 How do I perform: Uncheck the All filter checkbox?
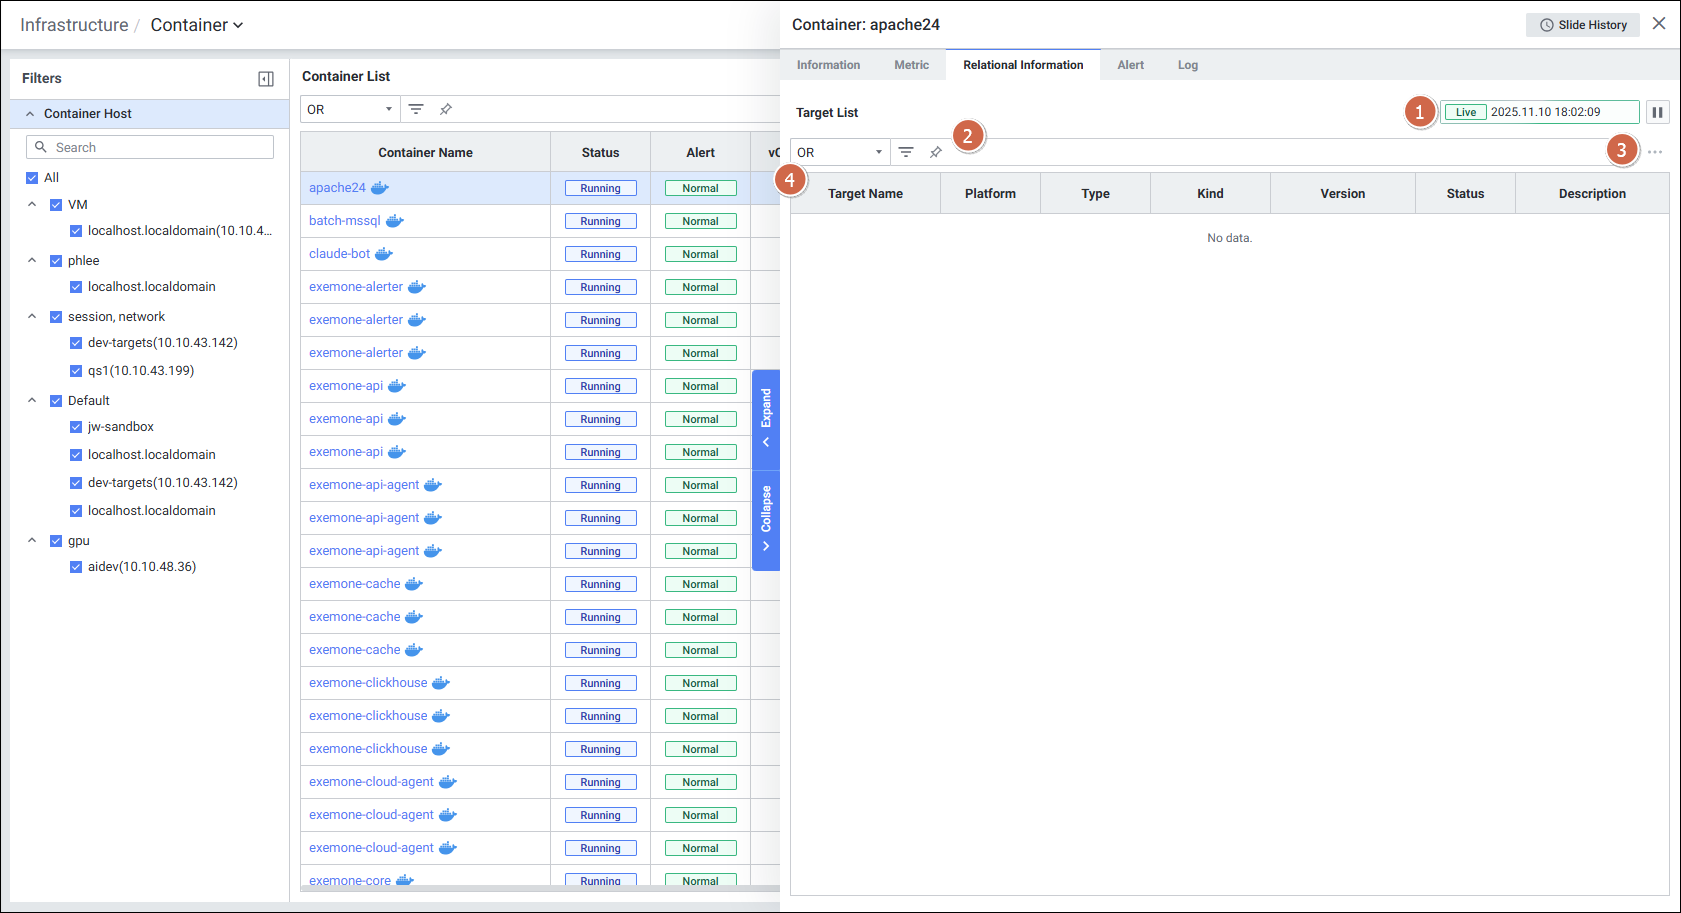coord(32,178)
